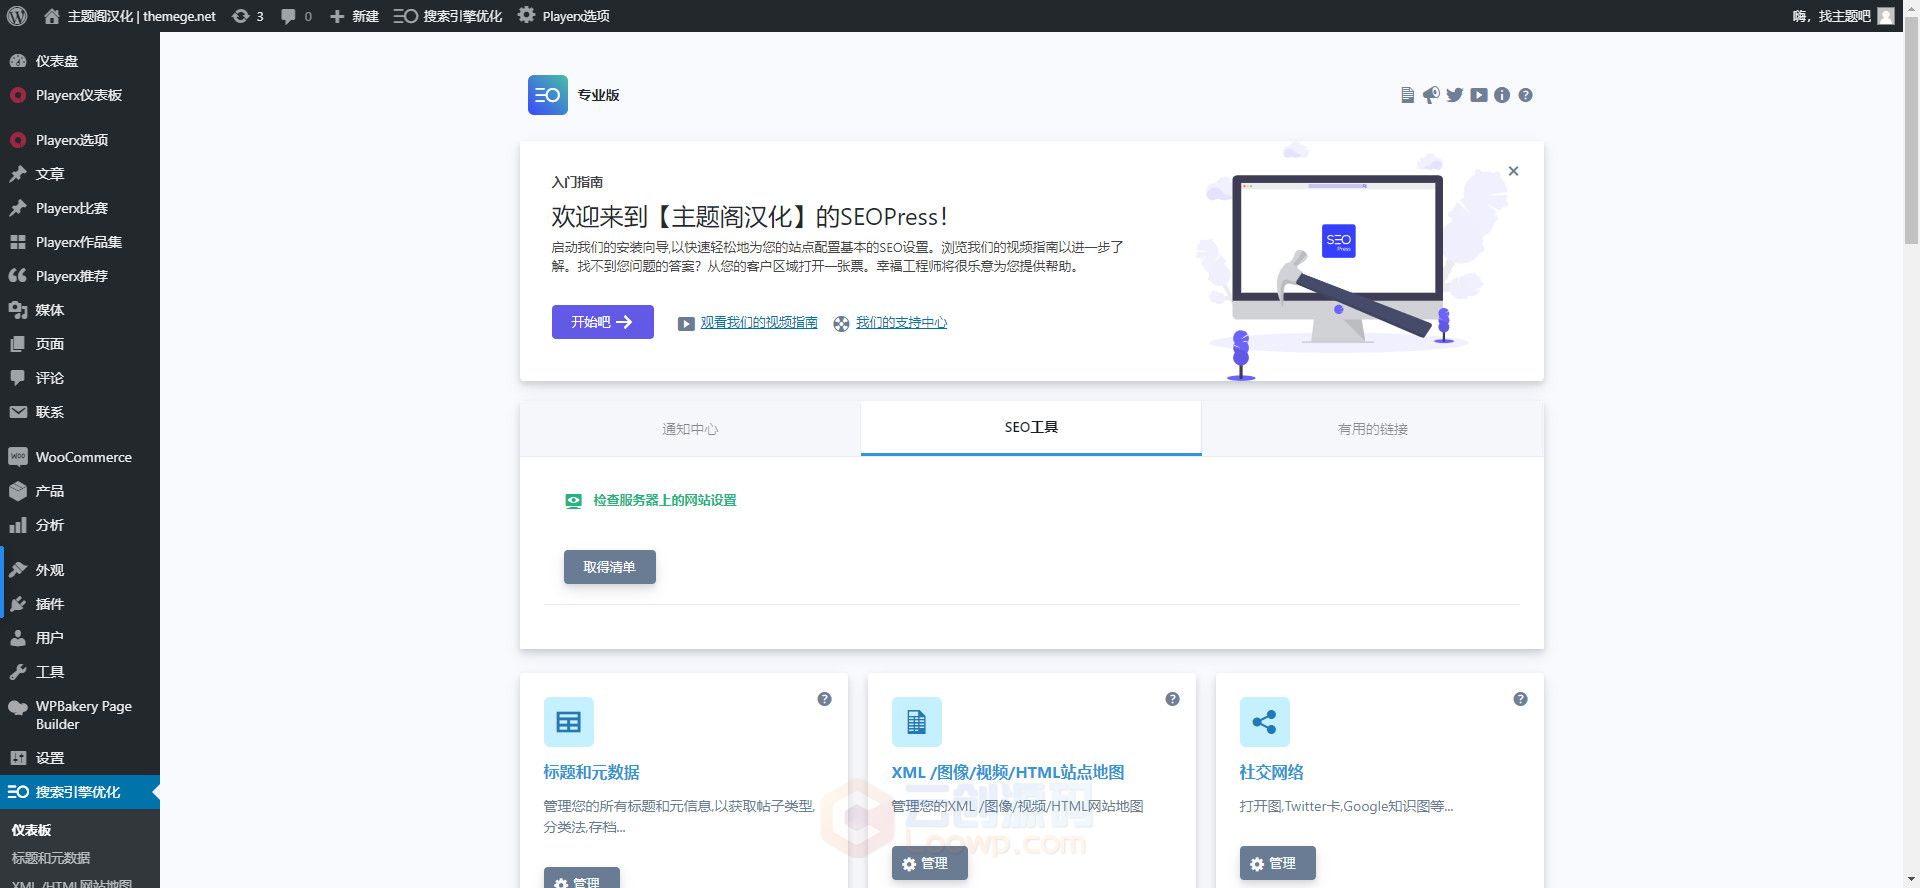
Task: Click the 取得清单 button
Action: (610, 567)
